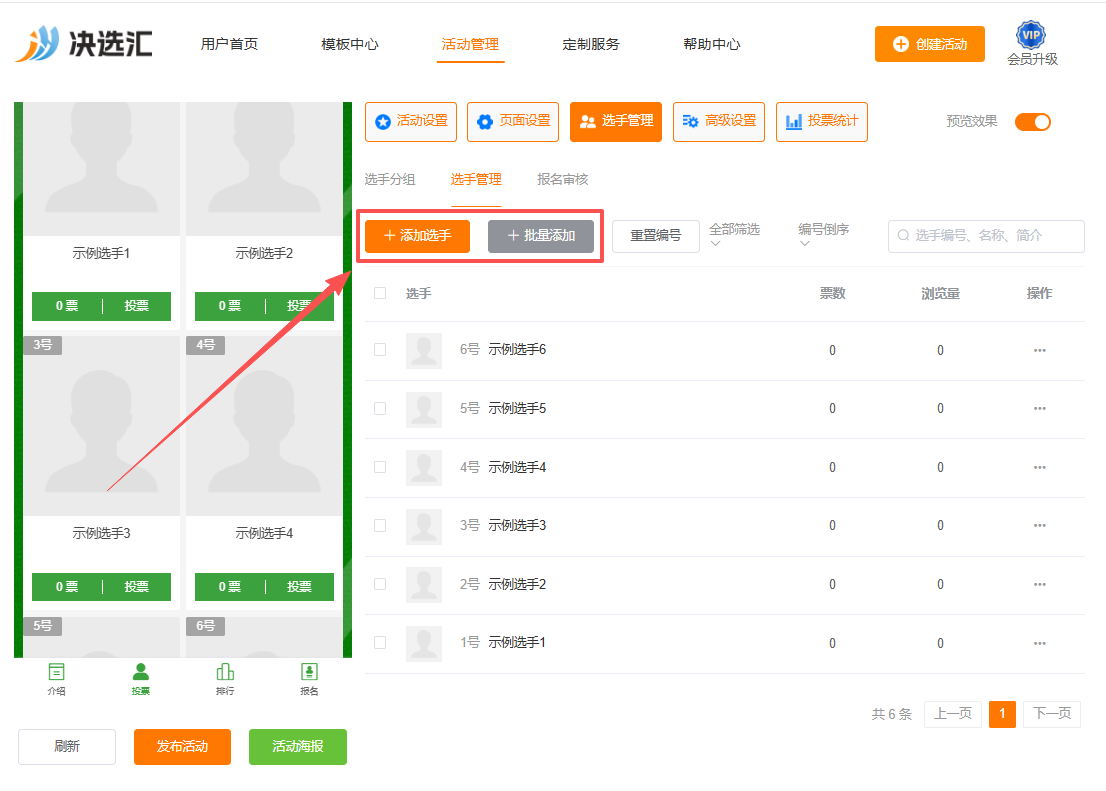Click the 添加选手 button
The height and width of the screenshot is (791, 1106).
[x=418, y=236]
